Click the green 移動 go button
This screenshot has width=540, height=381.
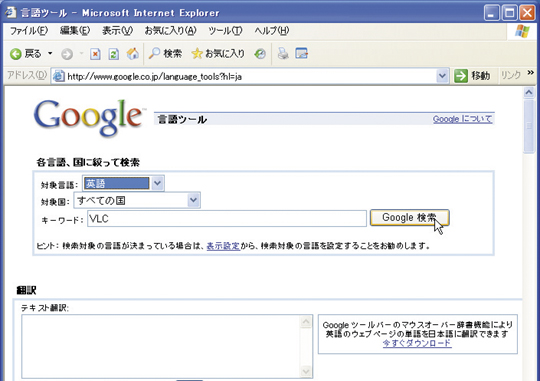tap(472, 76)
